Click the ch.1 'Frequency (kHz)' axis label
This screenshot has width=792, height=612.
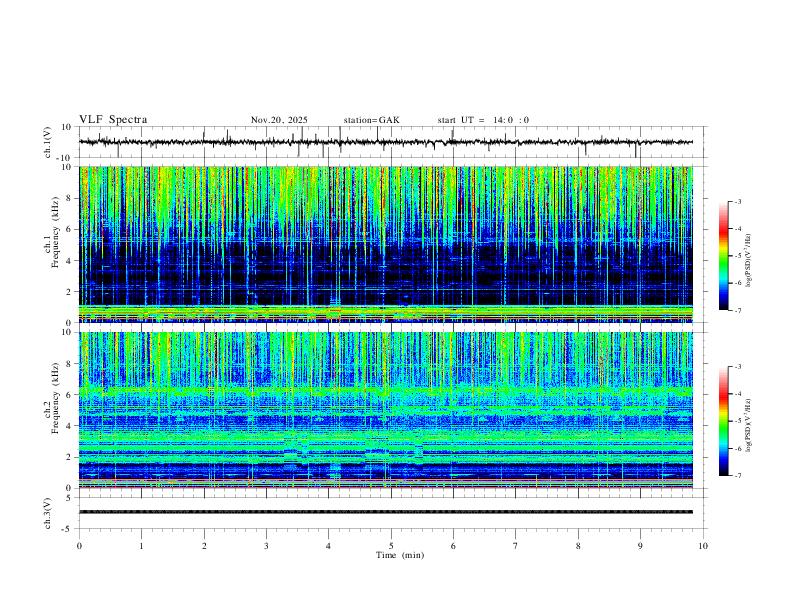[56, 233]
